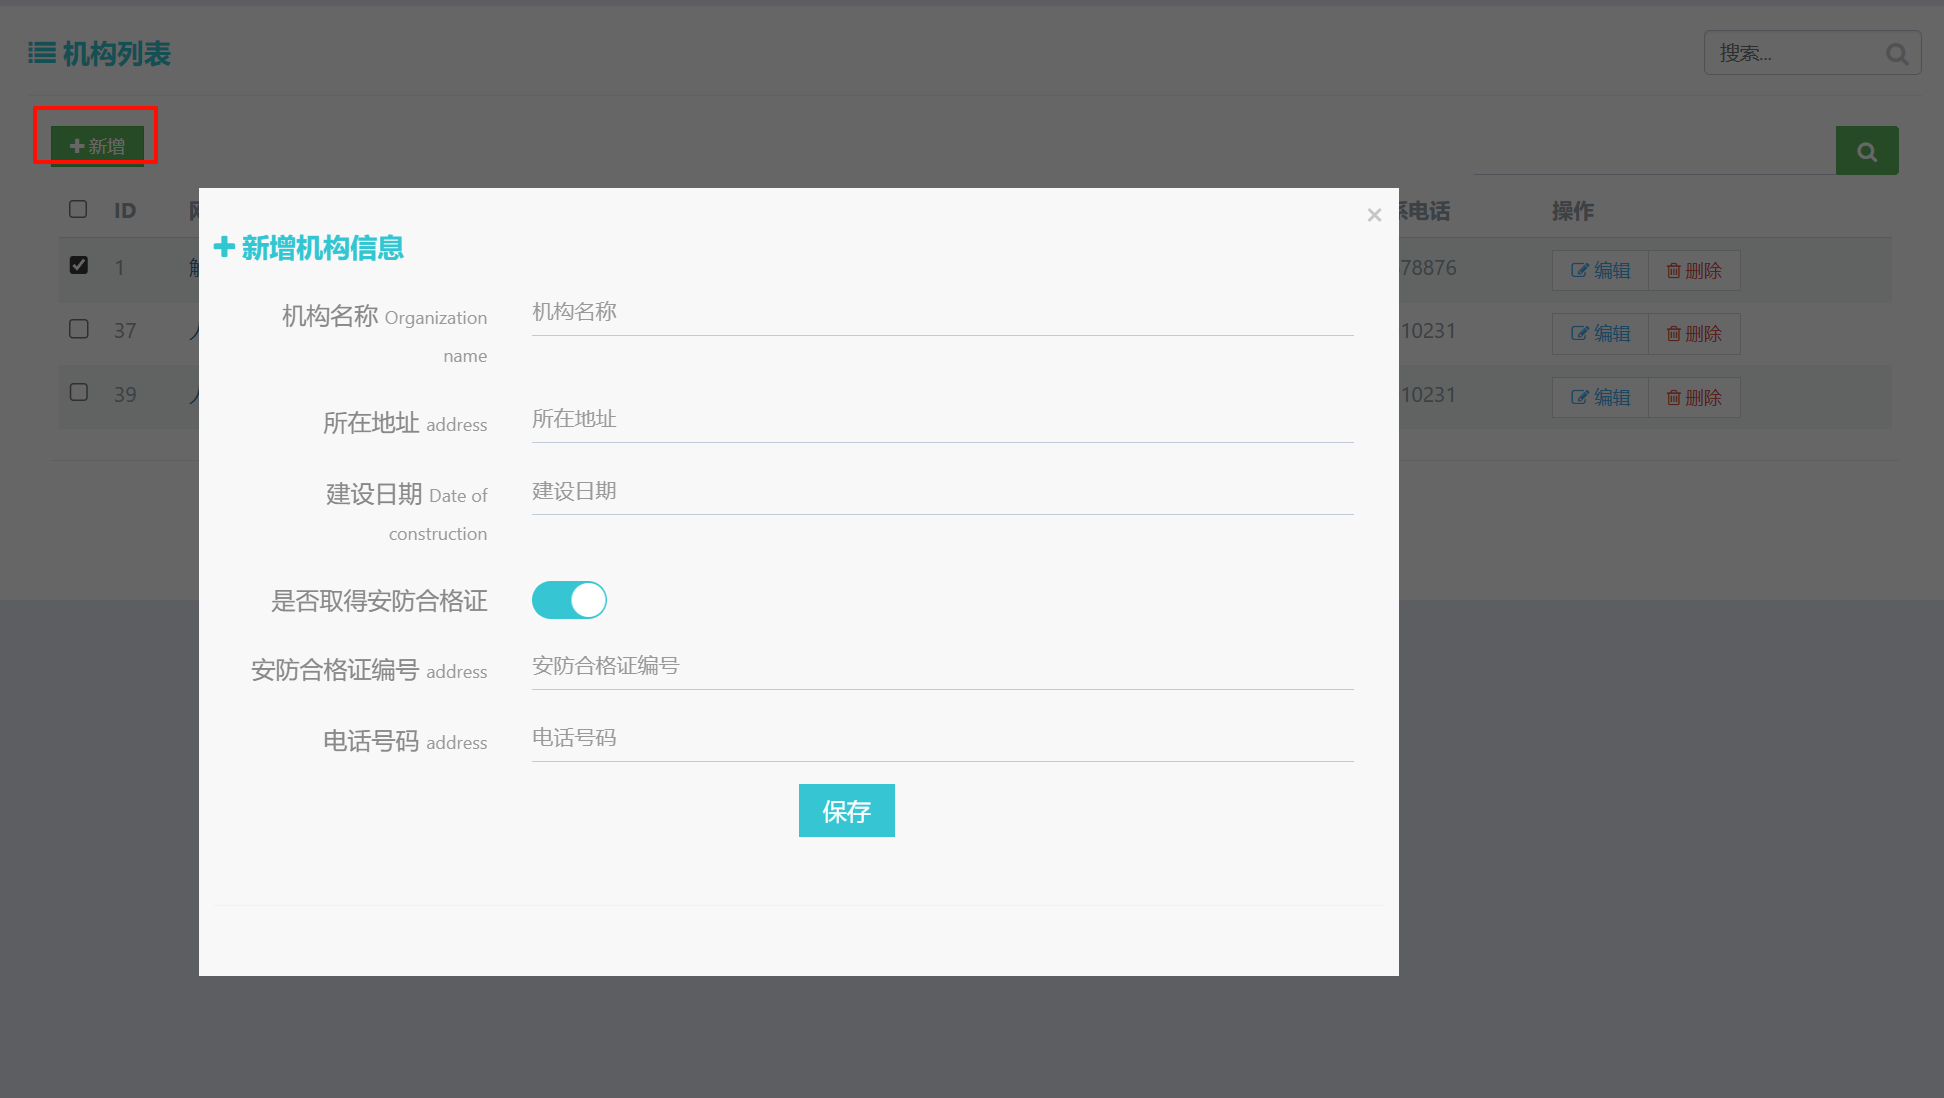Check the checkbox for row ID 39

click(x=79, y=392)
